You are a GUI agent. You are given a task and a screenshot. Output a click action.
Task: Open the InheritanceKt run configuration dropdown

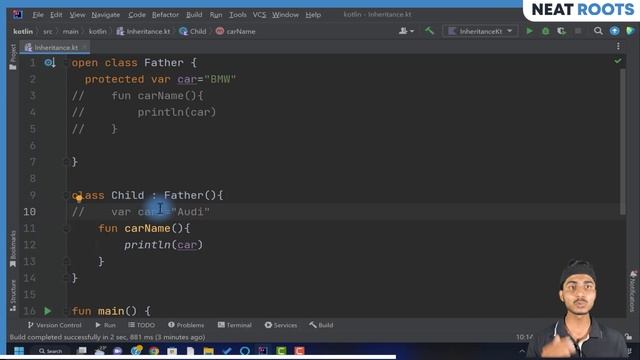coord(480,31)
